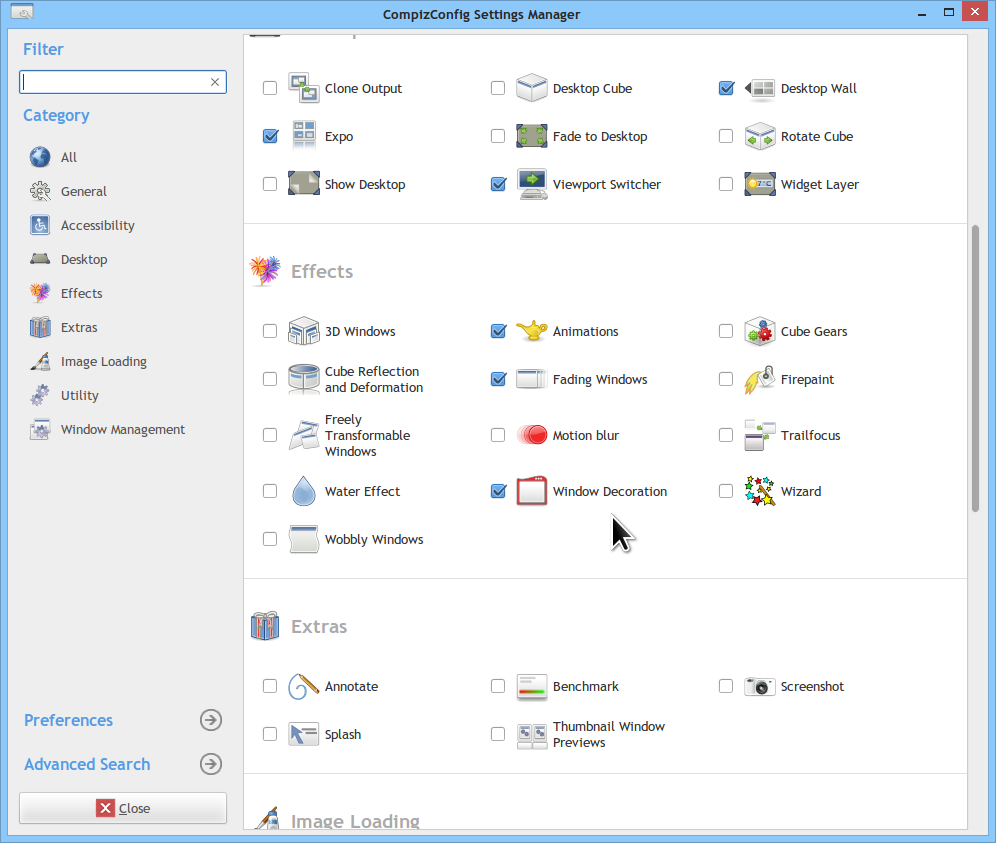Screen dimensions: 996x843
Task: Disable the Desktop Wall checkbox
Action: point(726,88)
